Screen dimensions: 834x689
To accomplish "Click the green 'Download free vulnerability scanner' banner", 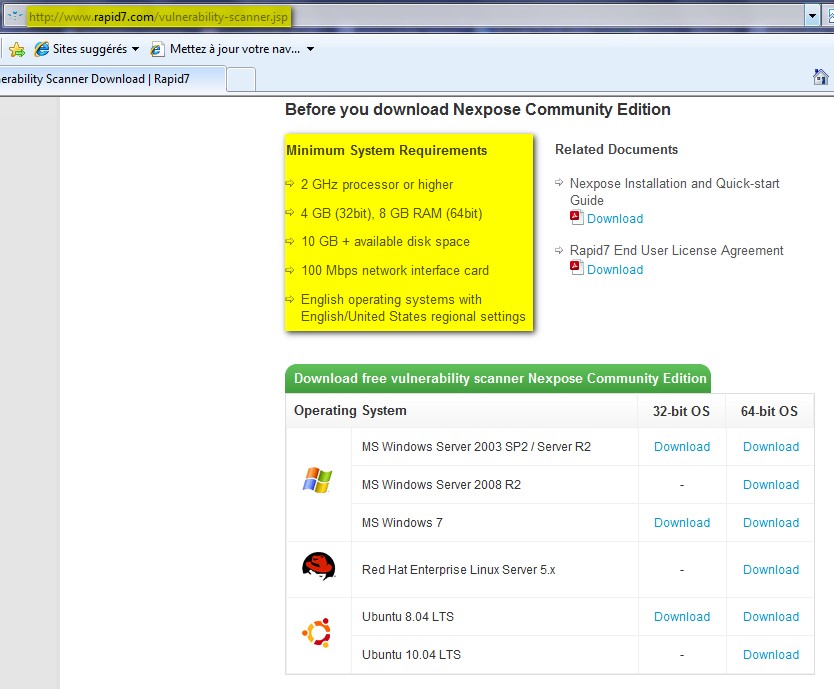I will 498,378.
